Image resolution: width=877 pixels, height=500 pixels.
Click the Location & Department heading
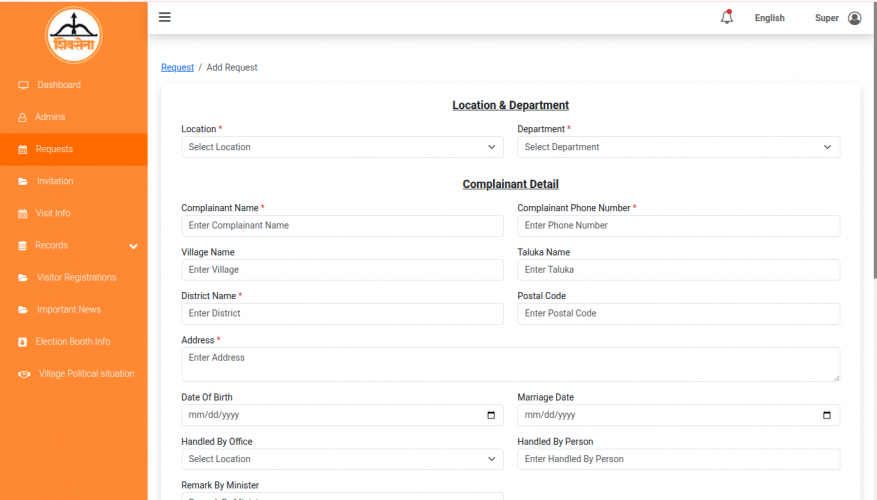tap(511, 105)
